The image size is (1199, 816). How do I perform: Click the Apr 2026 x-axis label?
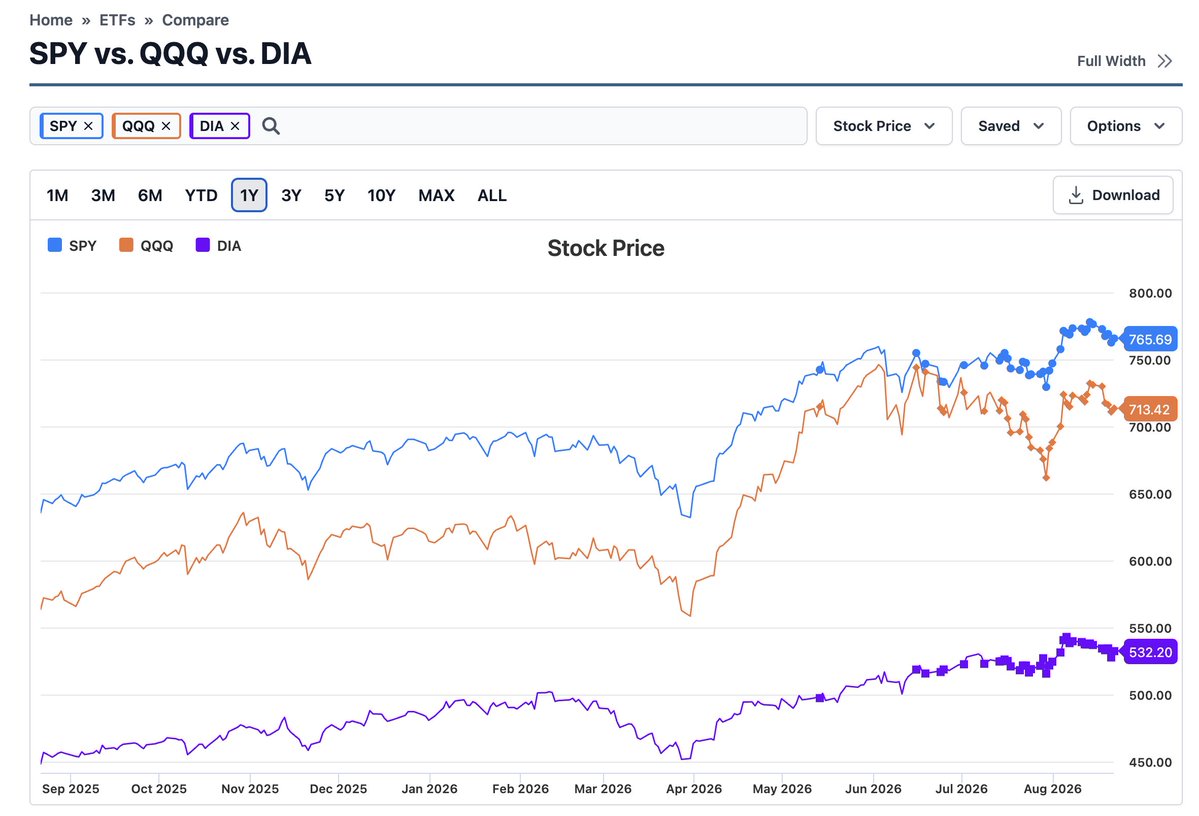pos(694,788)
